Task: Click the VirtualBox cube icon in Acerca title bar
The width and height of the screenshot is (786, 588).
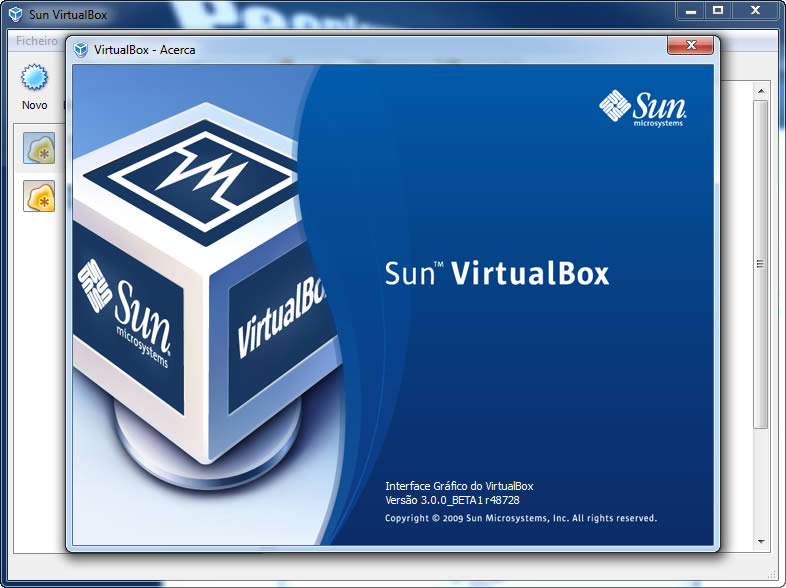Action: coord(80,50)
